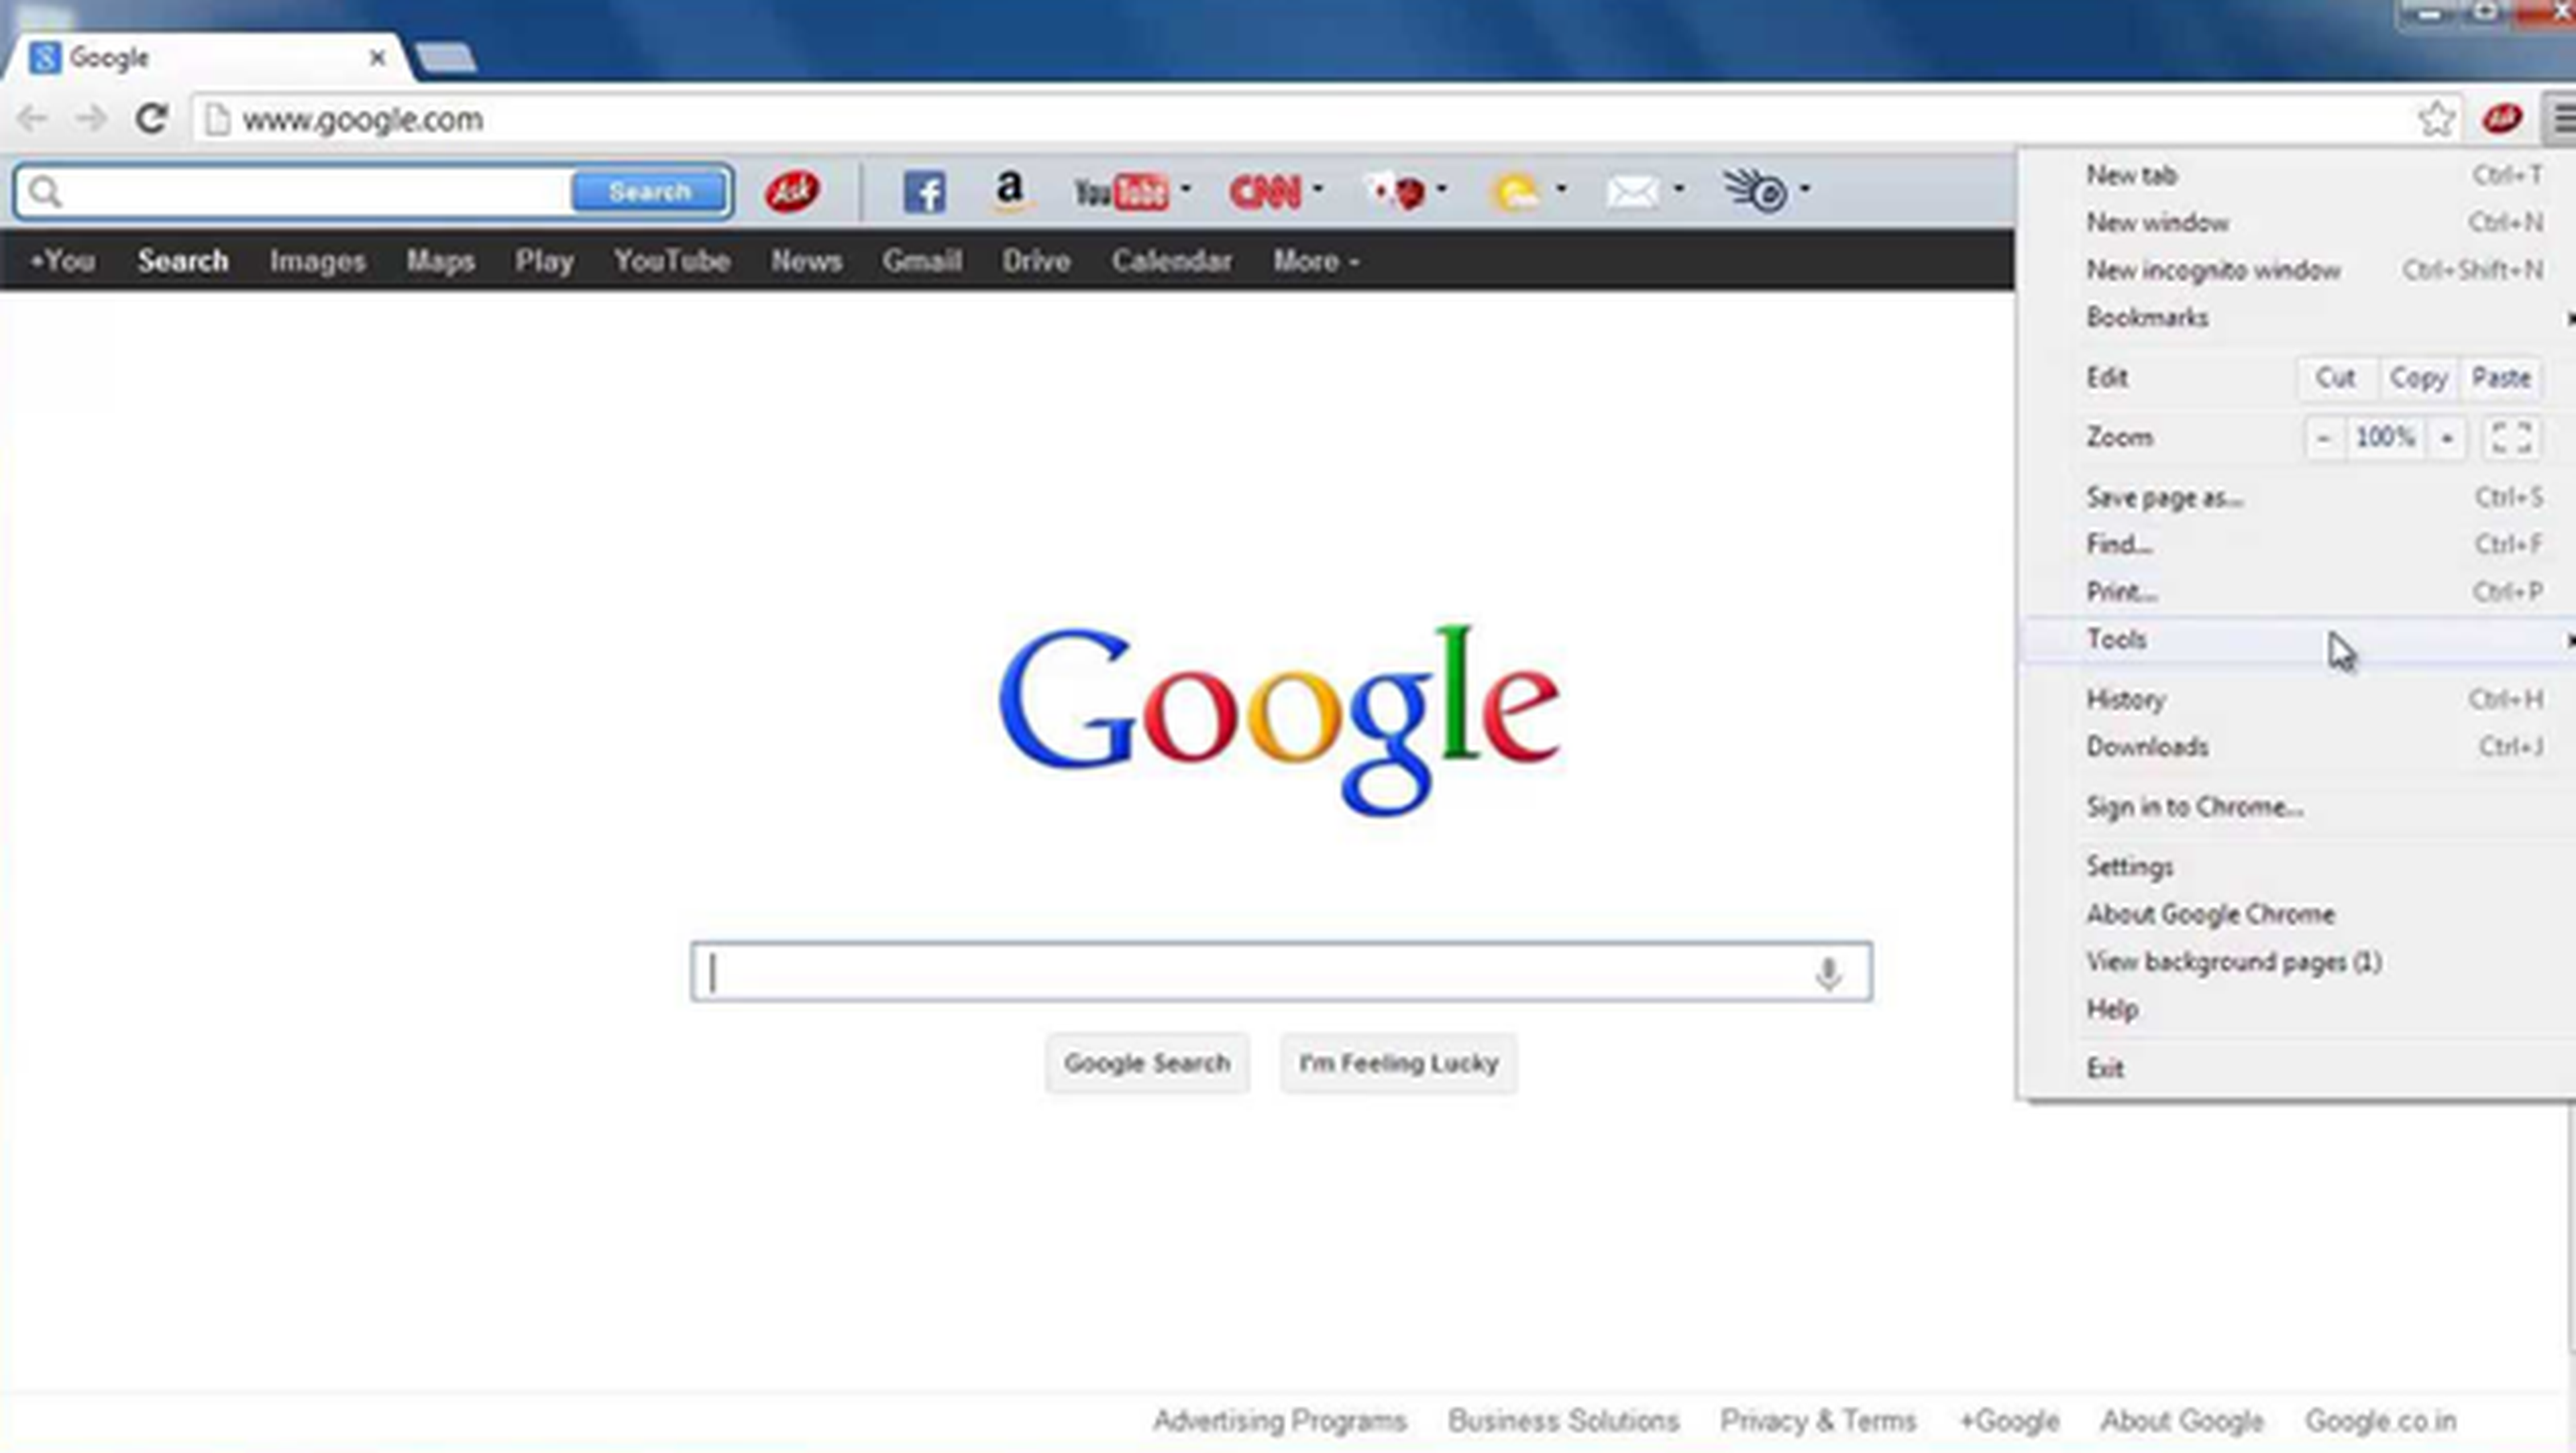Screen dimensions: 2576x1453
Task: Click the Downloads menu entry
Action: [x=2148, y=745]
